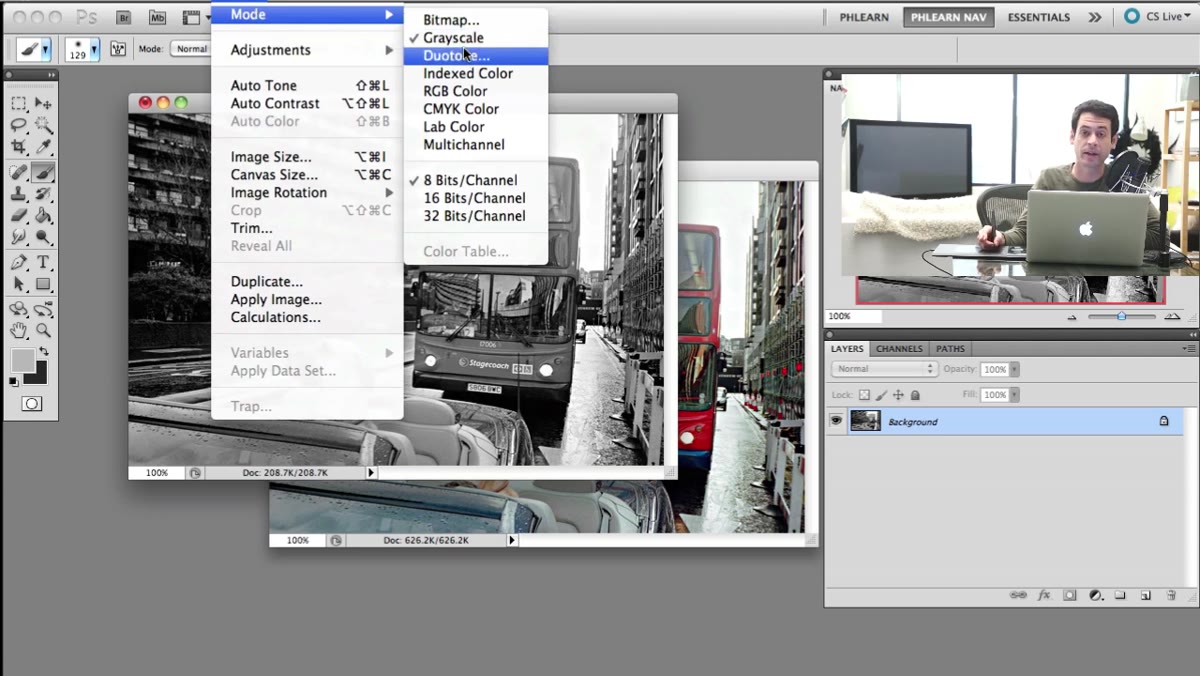
Task: Open the Fill slider arrow
Action: [1014, 395]
